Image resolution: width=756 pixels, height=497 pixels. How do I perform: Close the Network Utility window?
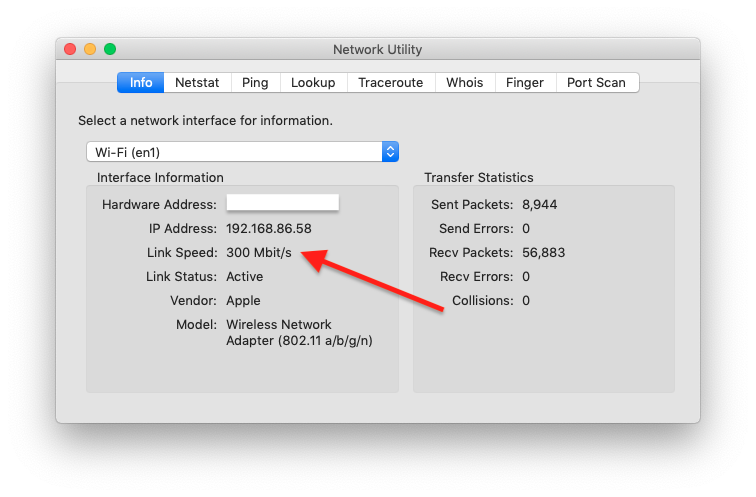(x=70, y=49)
